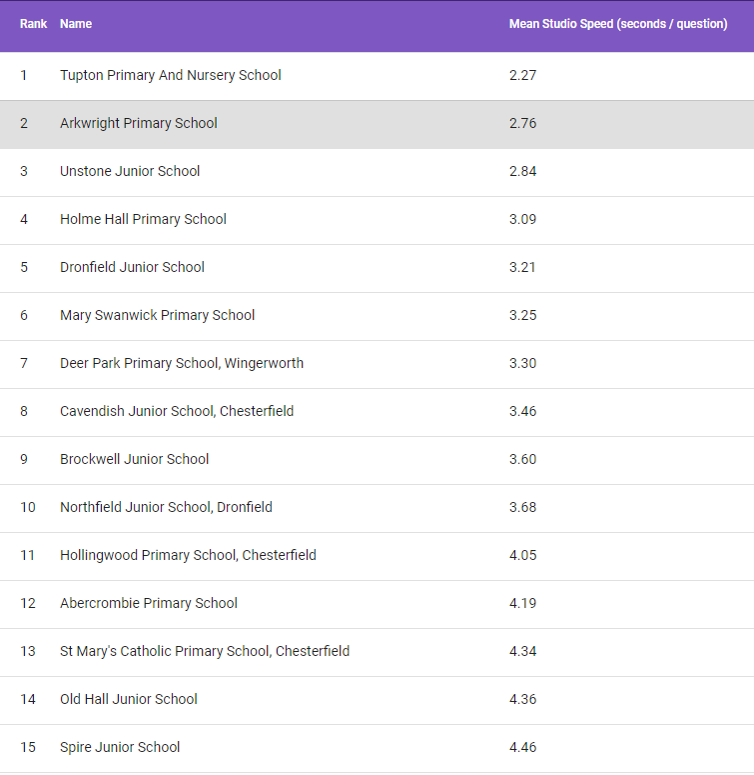Click the speed value 4.05
The image size is (754, 775).
coord(523,555)
